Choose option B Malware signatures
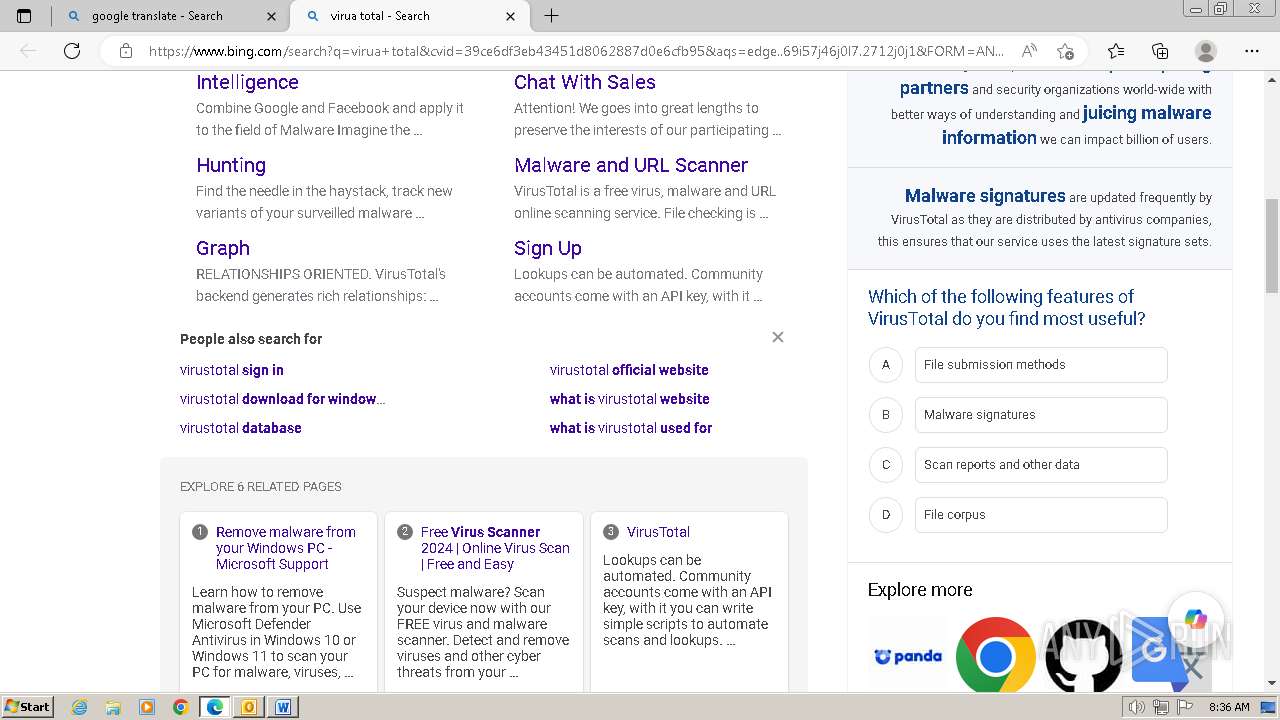1280x720 pixels. tap(1041, 415)
